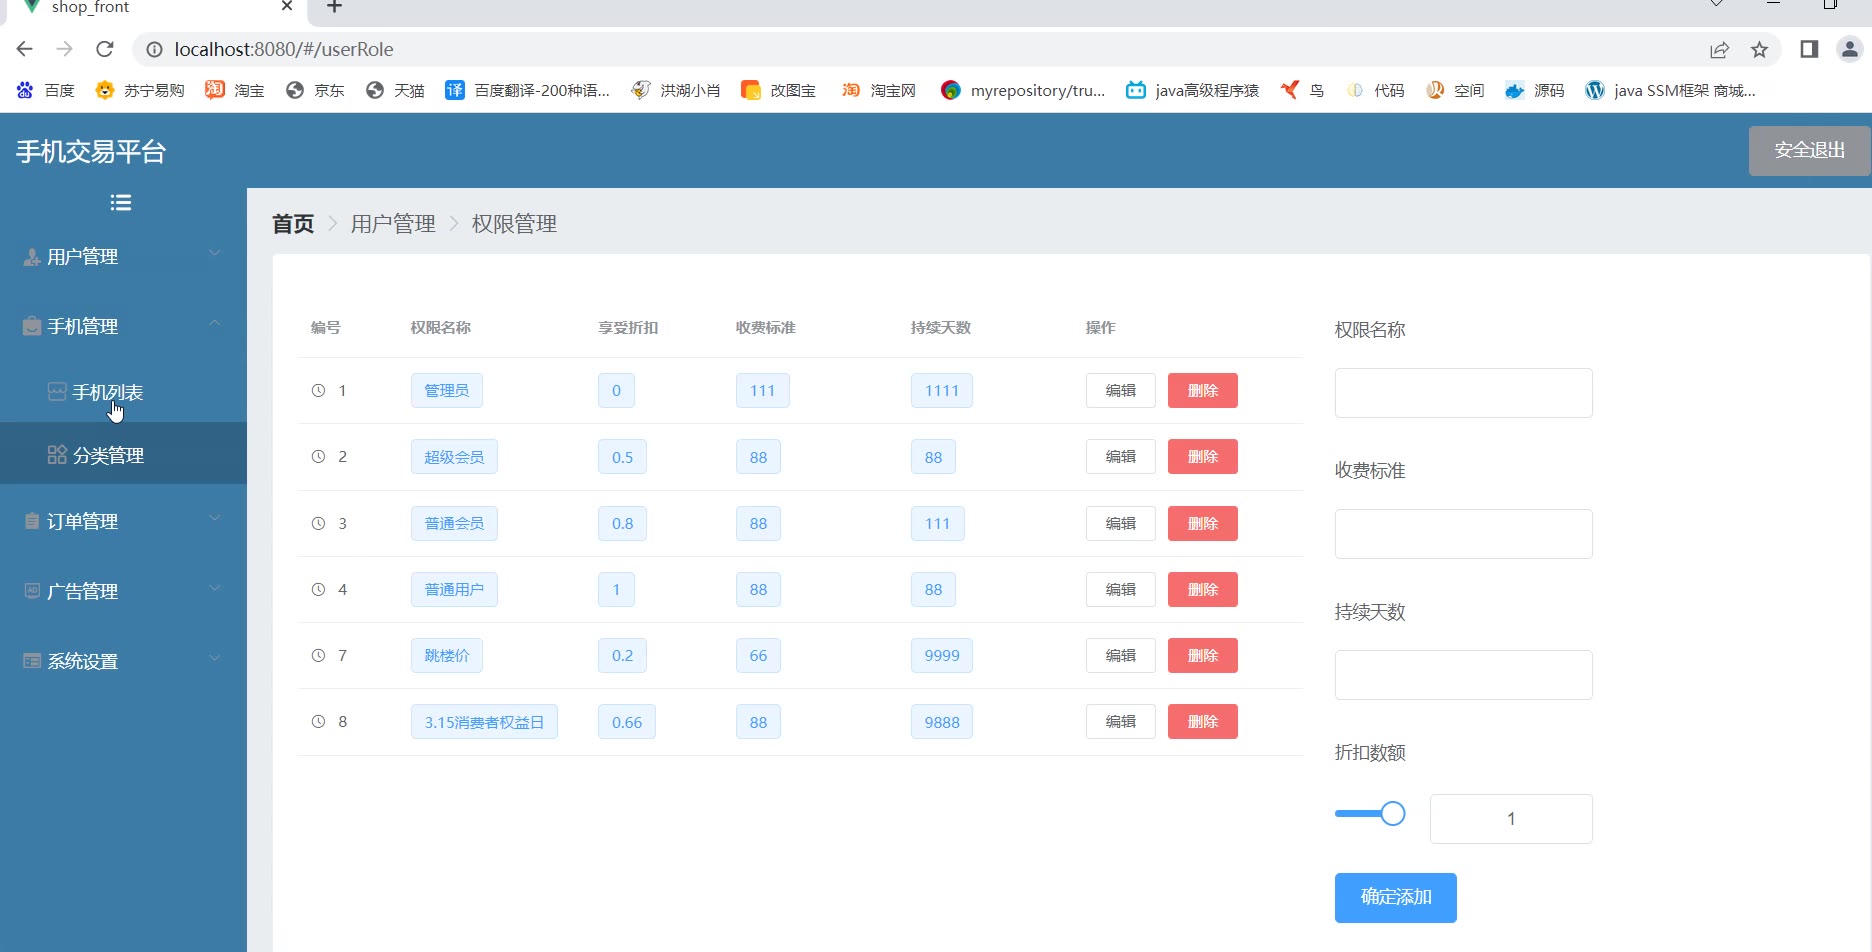The image size is (1872, 952).
Task: Delete the 普通会员 role row
Action: point(1203,523)
